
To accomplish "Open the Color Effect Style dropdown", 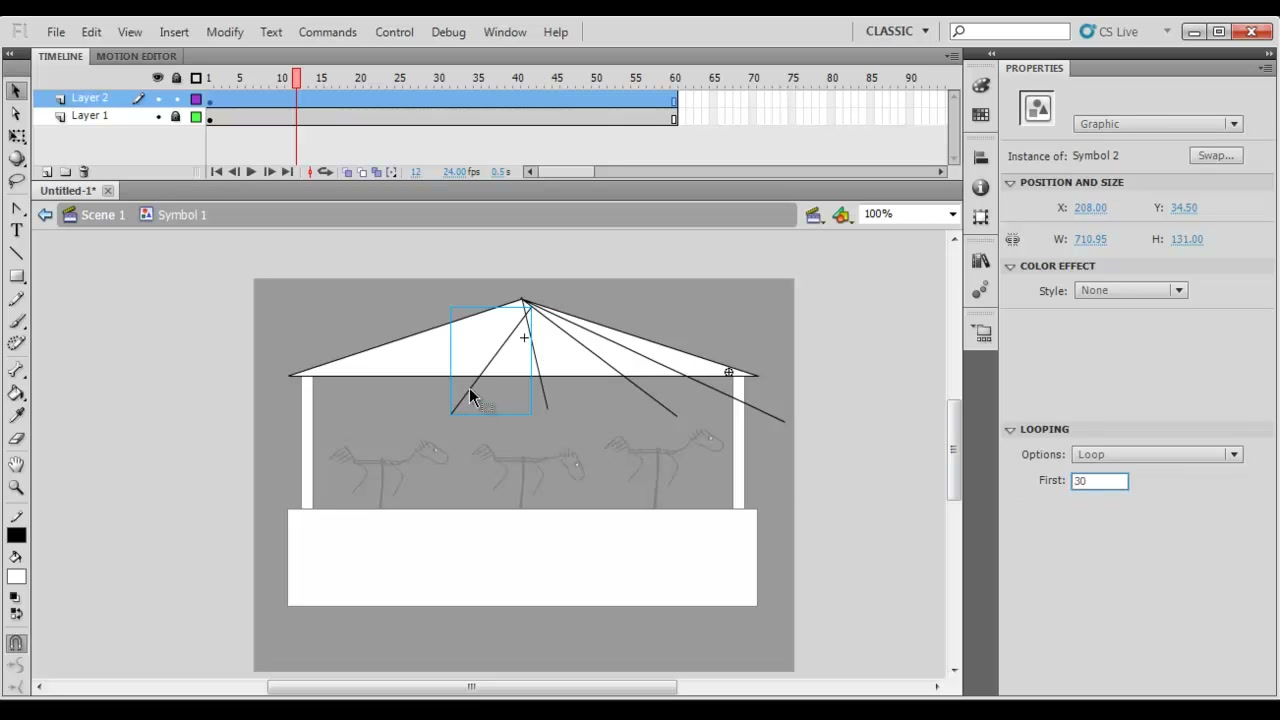I will [1131, 290].
